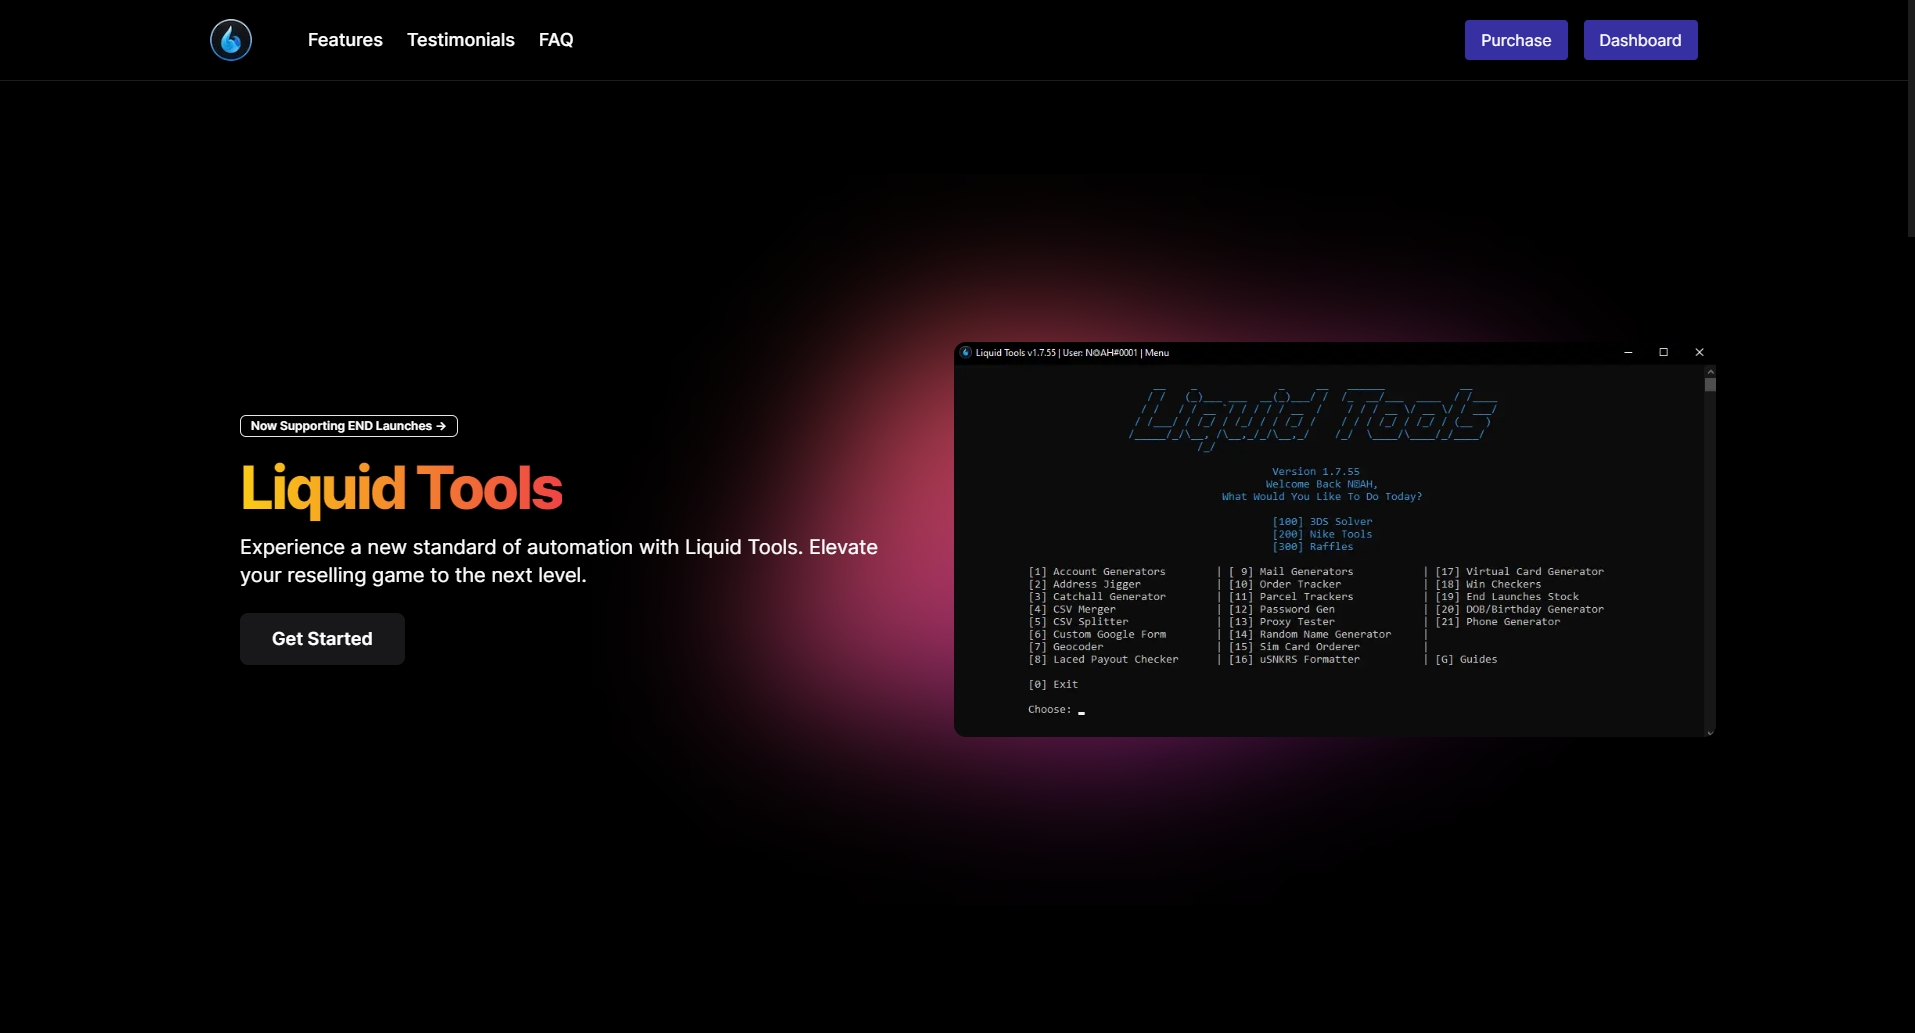Select the Features menu item
Image resolution: width=1915 pixels, height=1033 pixels.
pyautogui.click(x=344, y=40)
